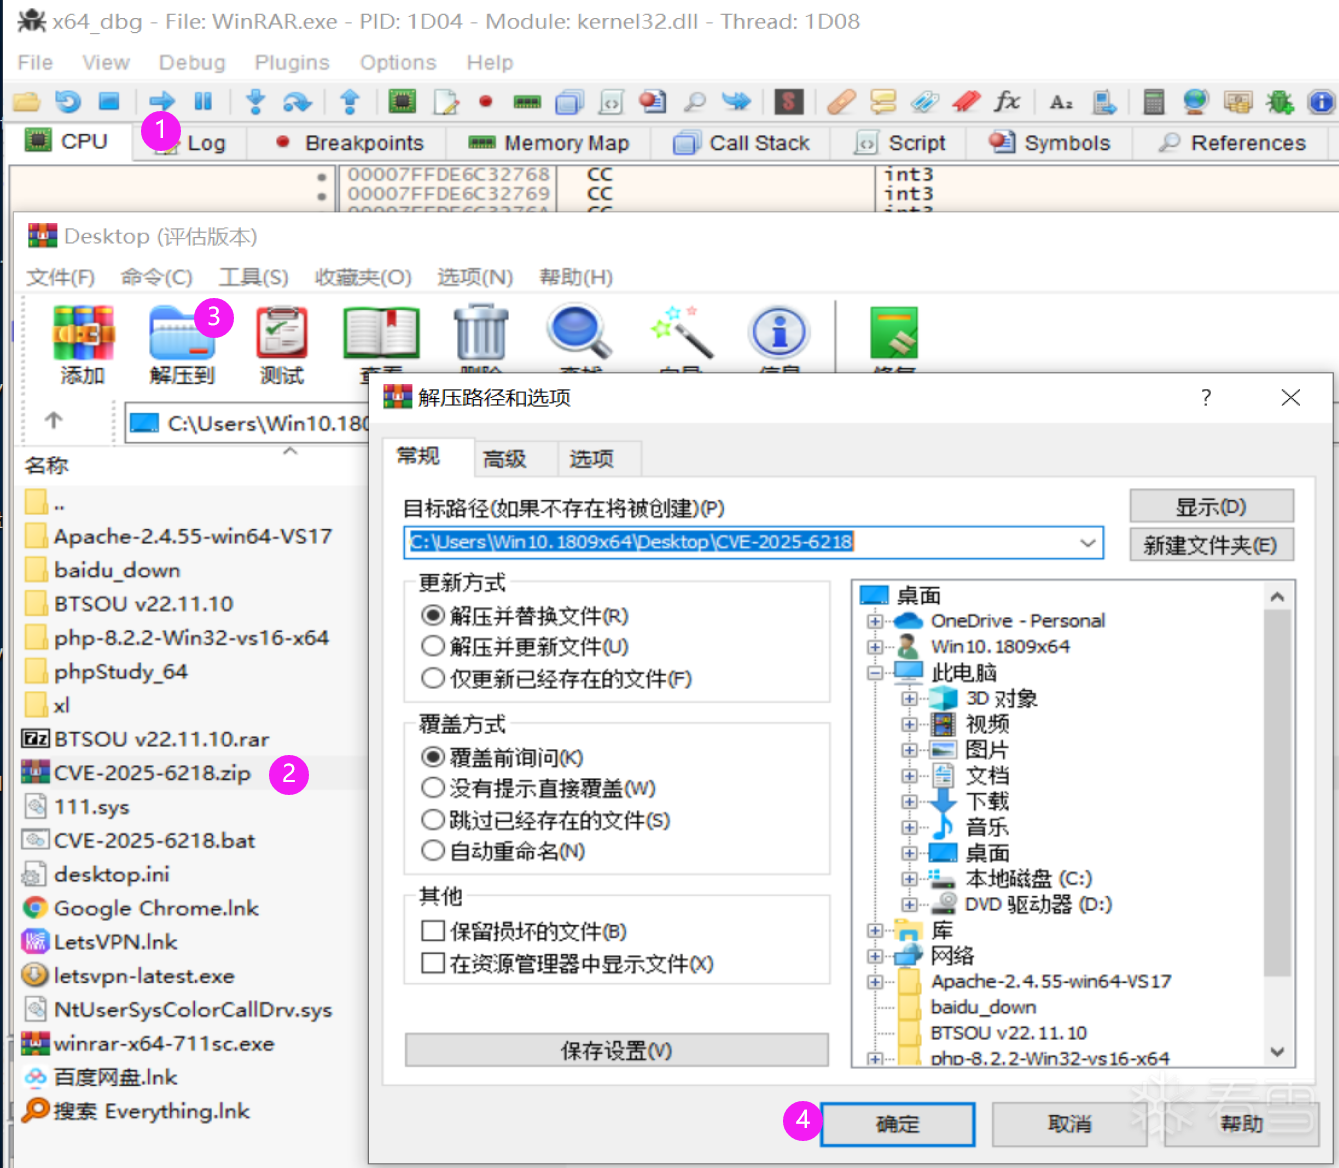
Task: Click the Pause icon in x64dbg toolbar
Action: coord(204,101)
